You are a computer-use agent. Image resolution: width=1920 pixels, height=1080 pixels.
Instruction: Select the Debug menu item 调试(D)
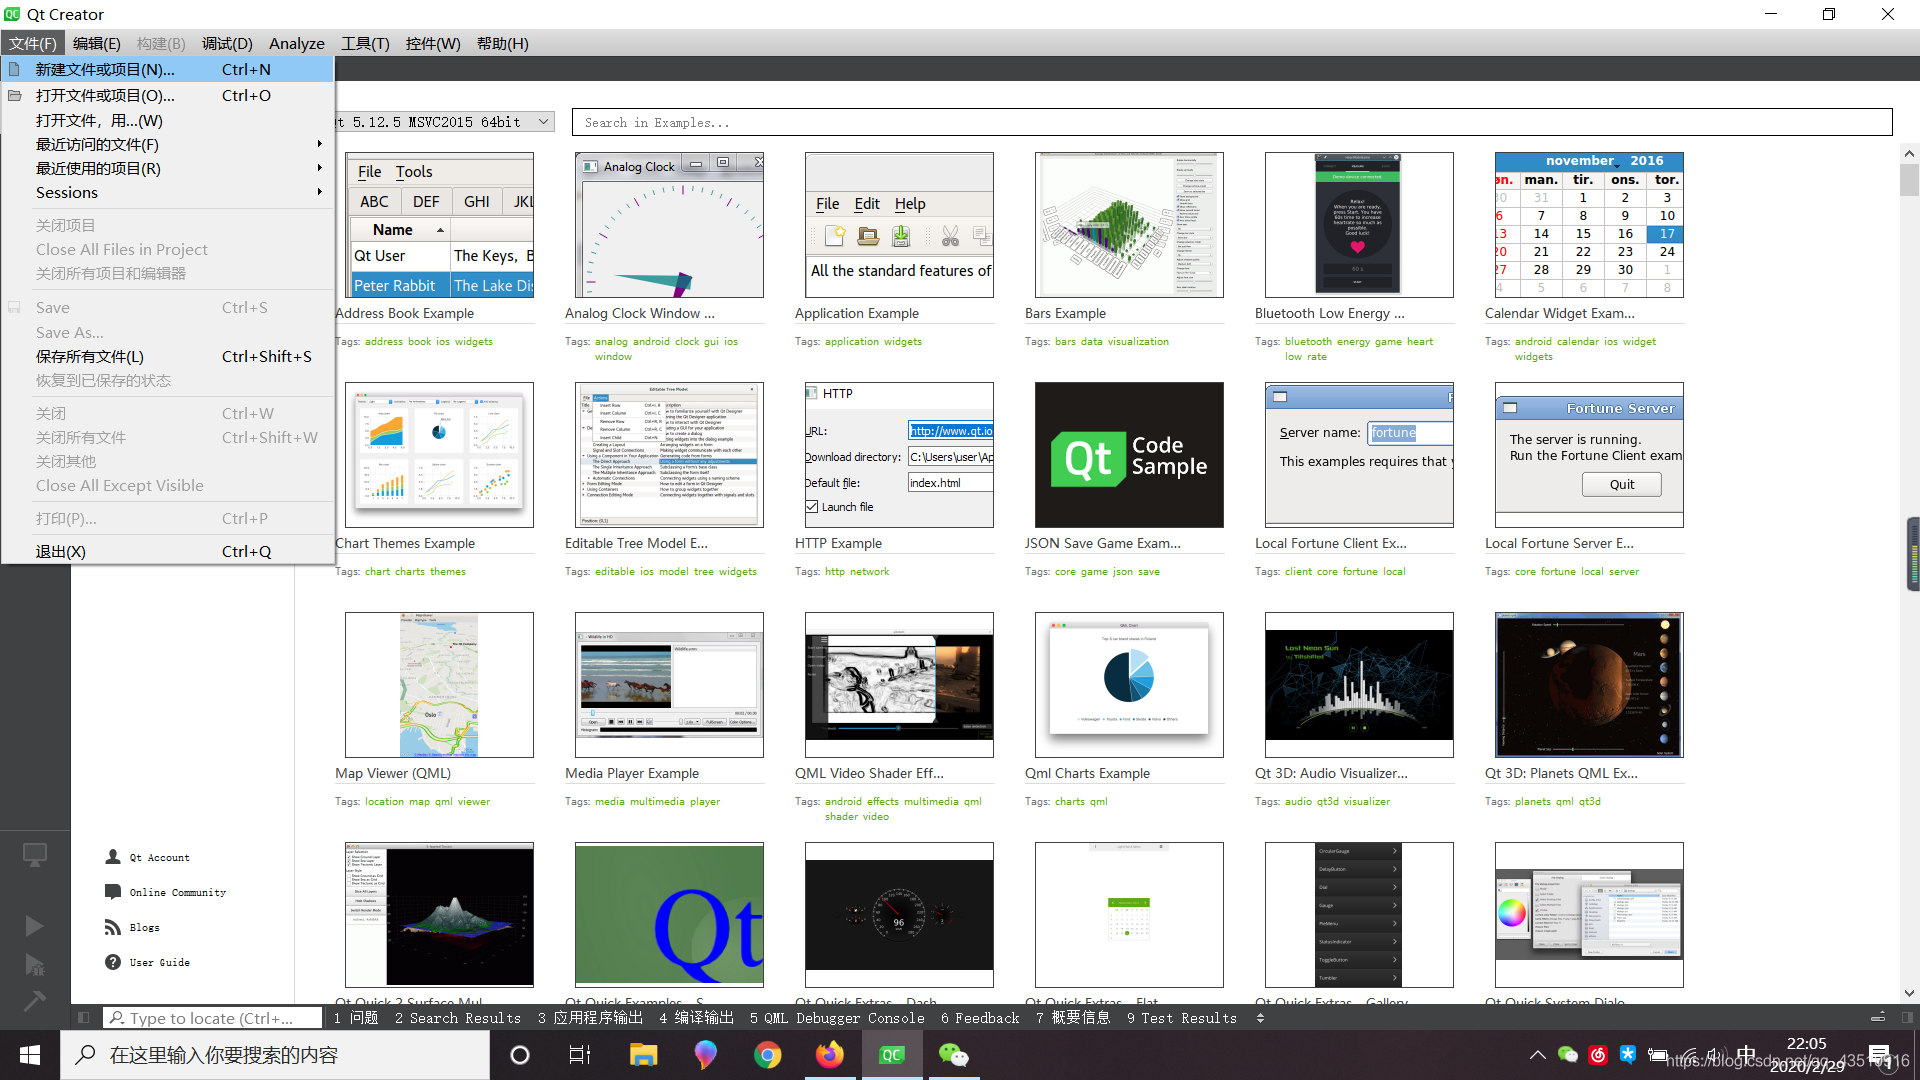[223, 42]
